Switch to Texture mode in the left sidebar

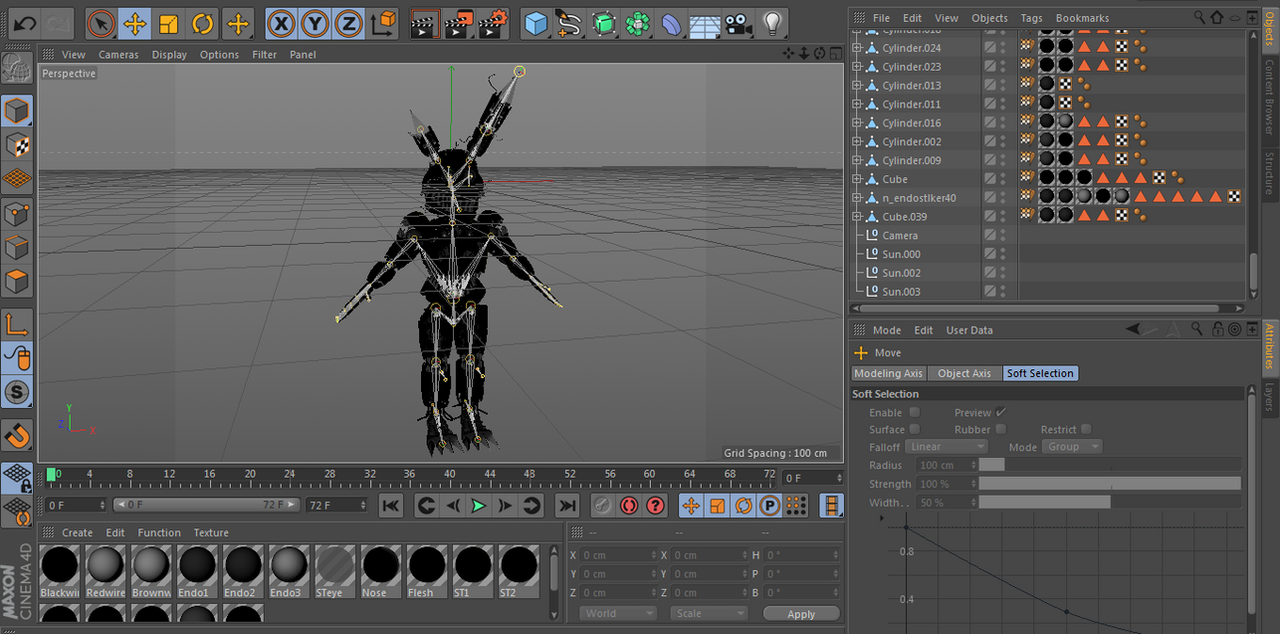tap(17, 145)
